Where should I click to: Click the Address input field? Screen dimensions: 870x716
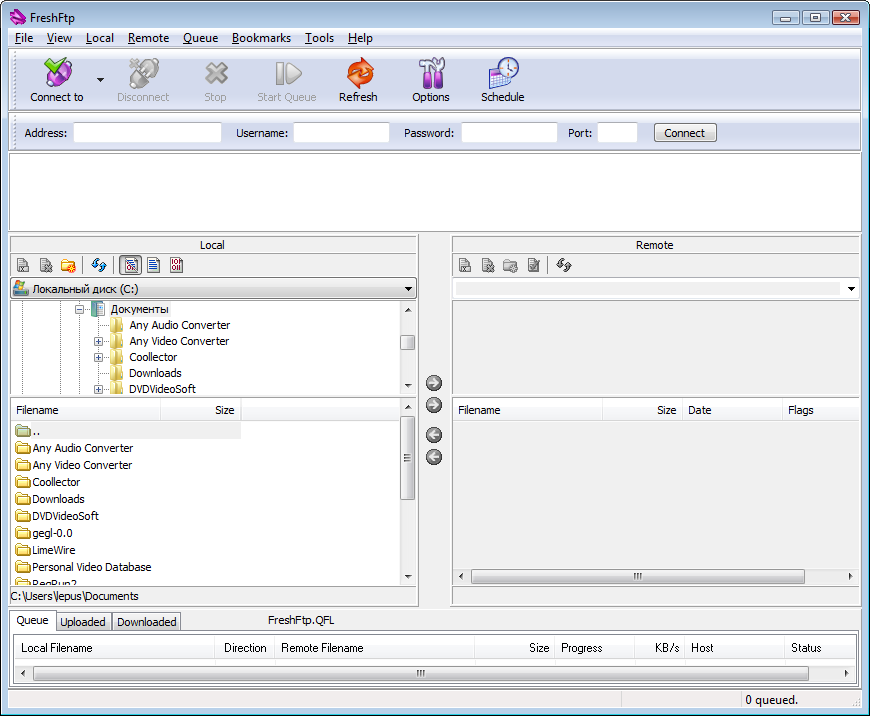click(148, 133)
